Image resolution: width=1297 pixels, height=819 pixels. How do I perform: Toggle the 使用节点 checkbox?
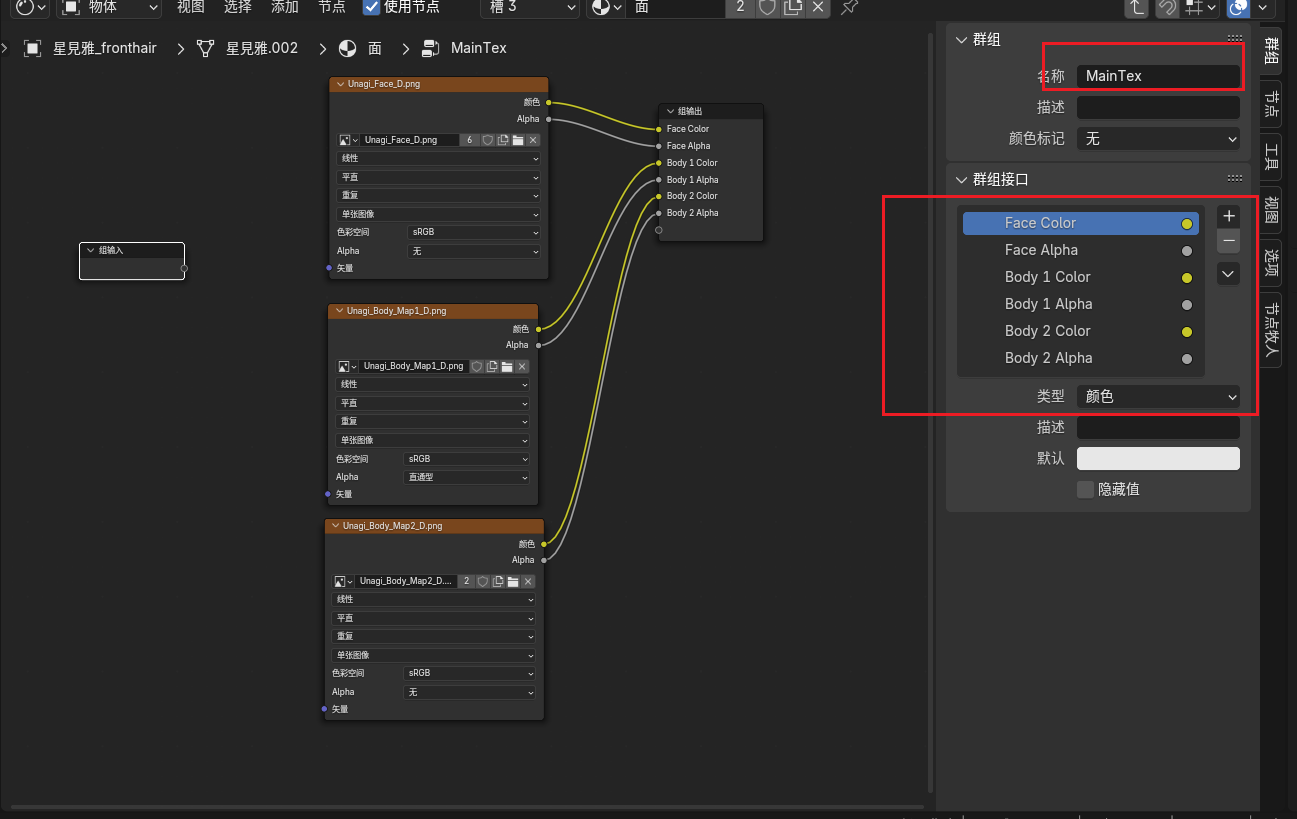click(x=372, y=7)
